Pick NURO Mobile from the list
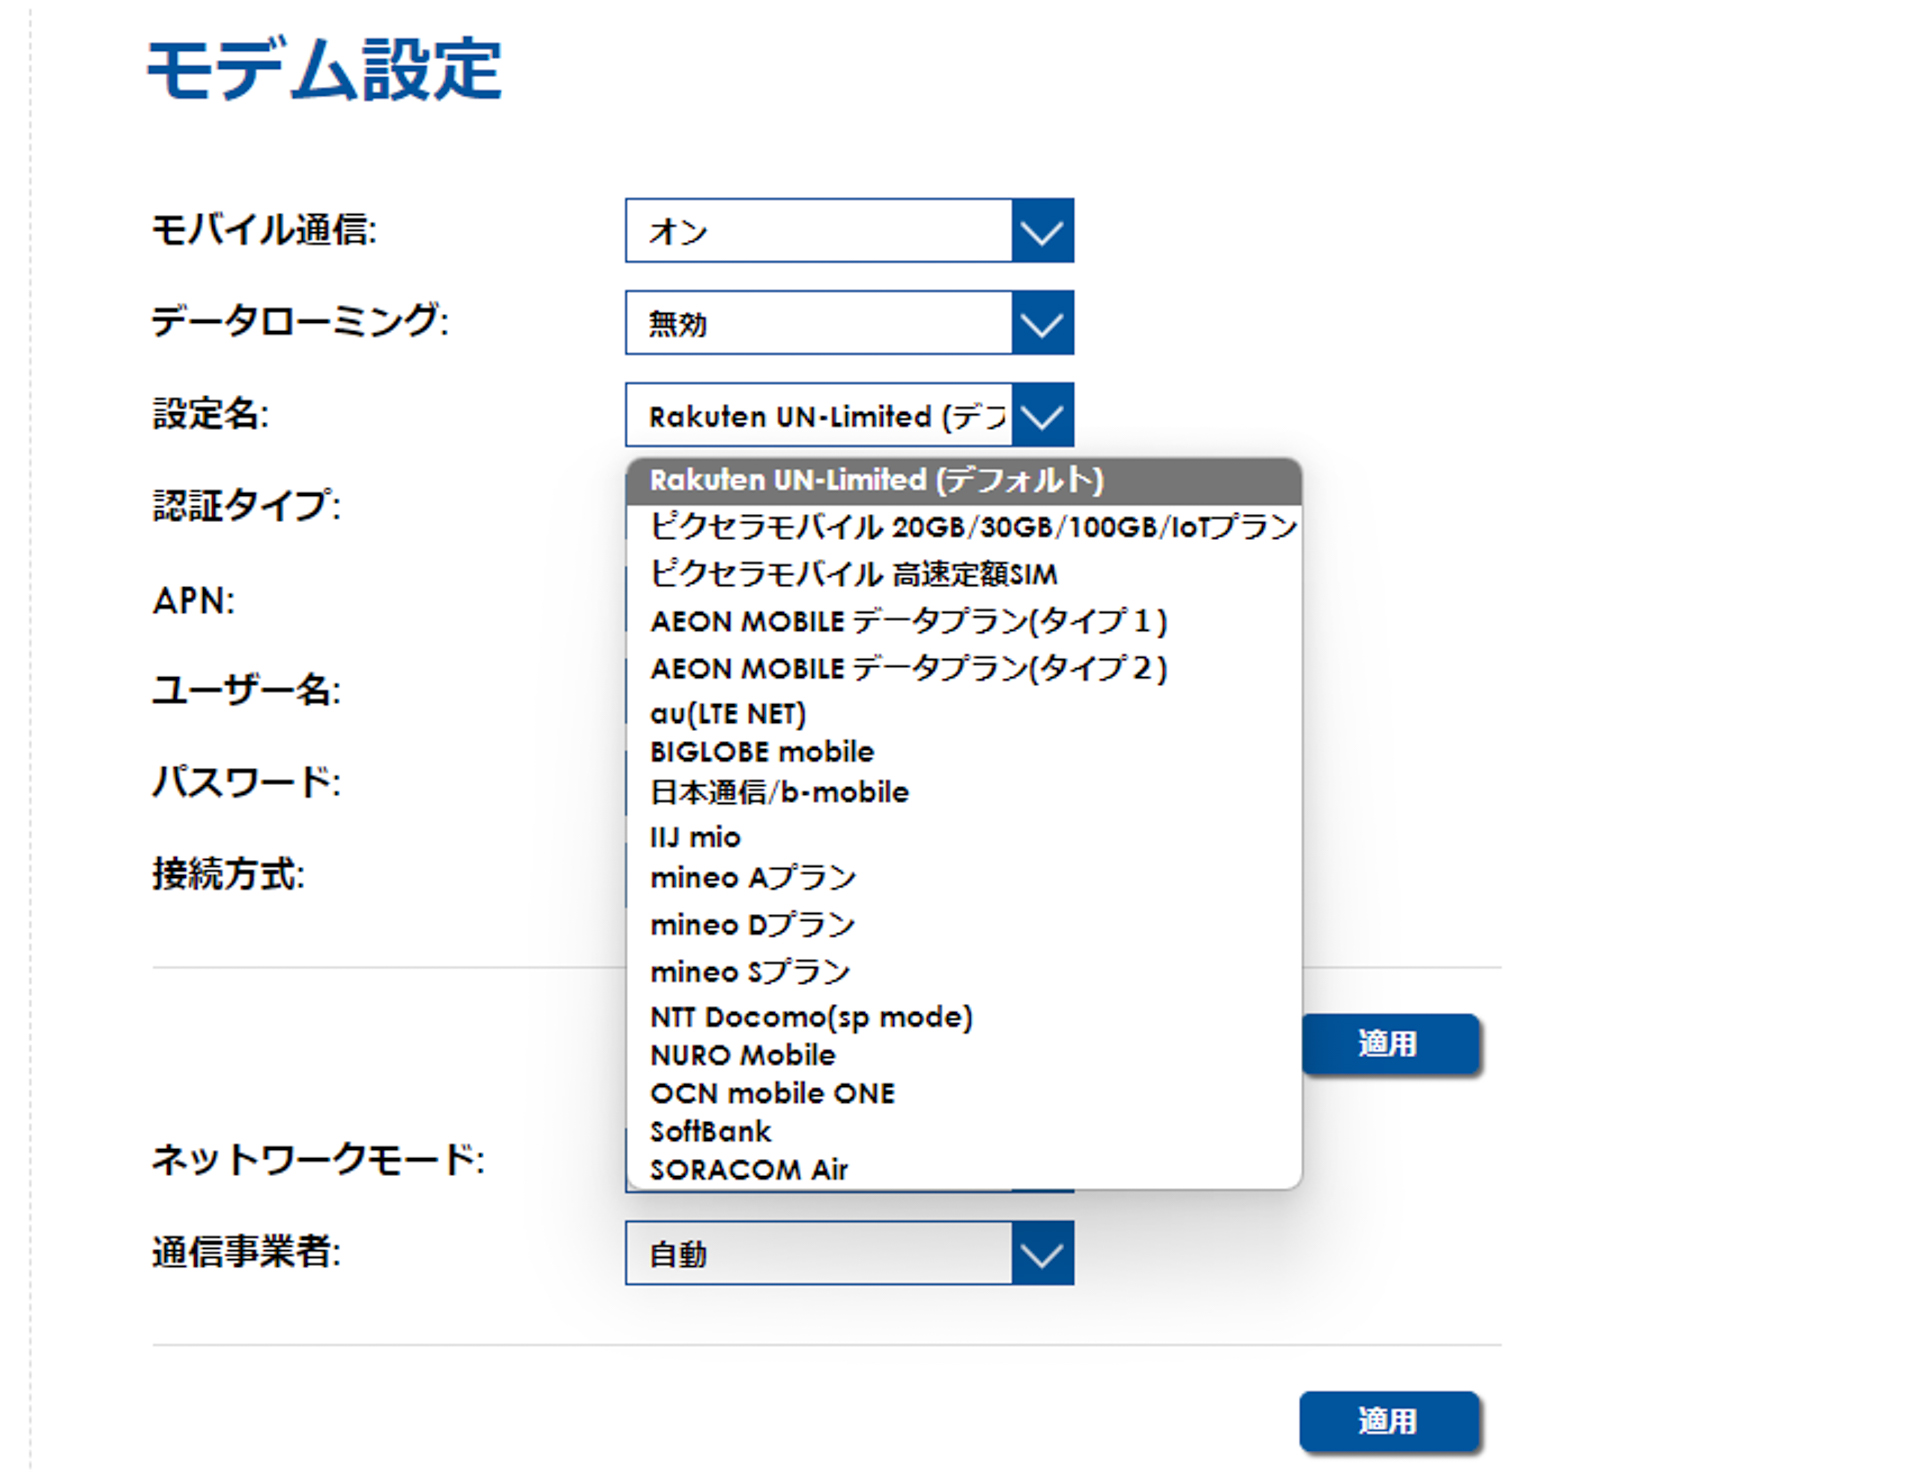Image resolution: width=1920 pixels, height=1472 pixels. (741, 1055)
